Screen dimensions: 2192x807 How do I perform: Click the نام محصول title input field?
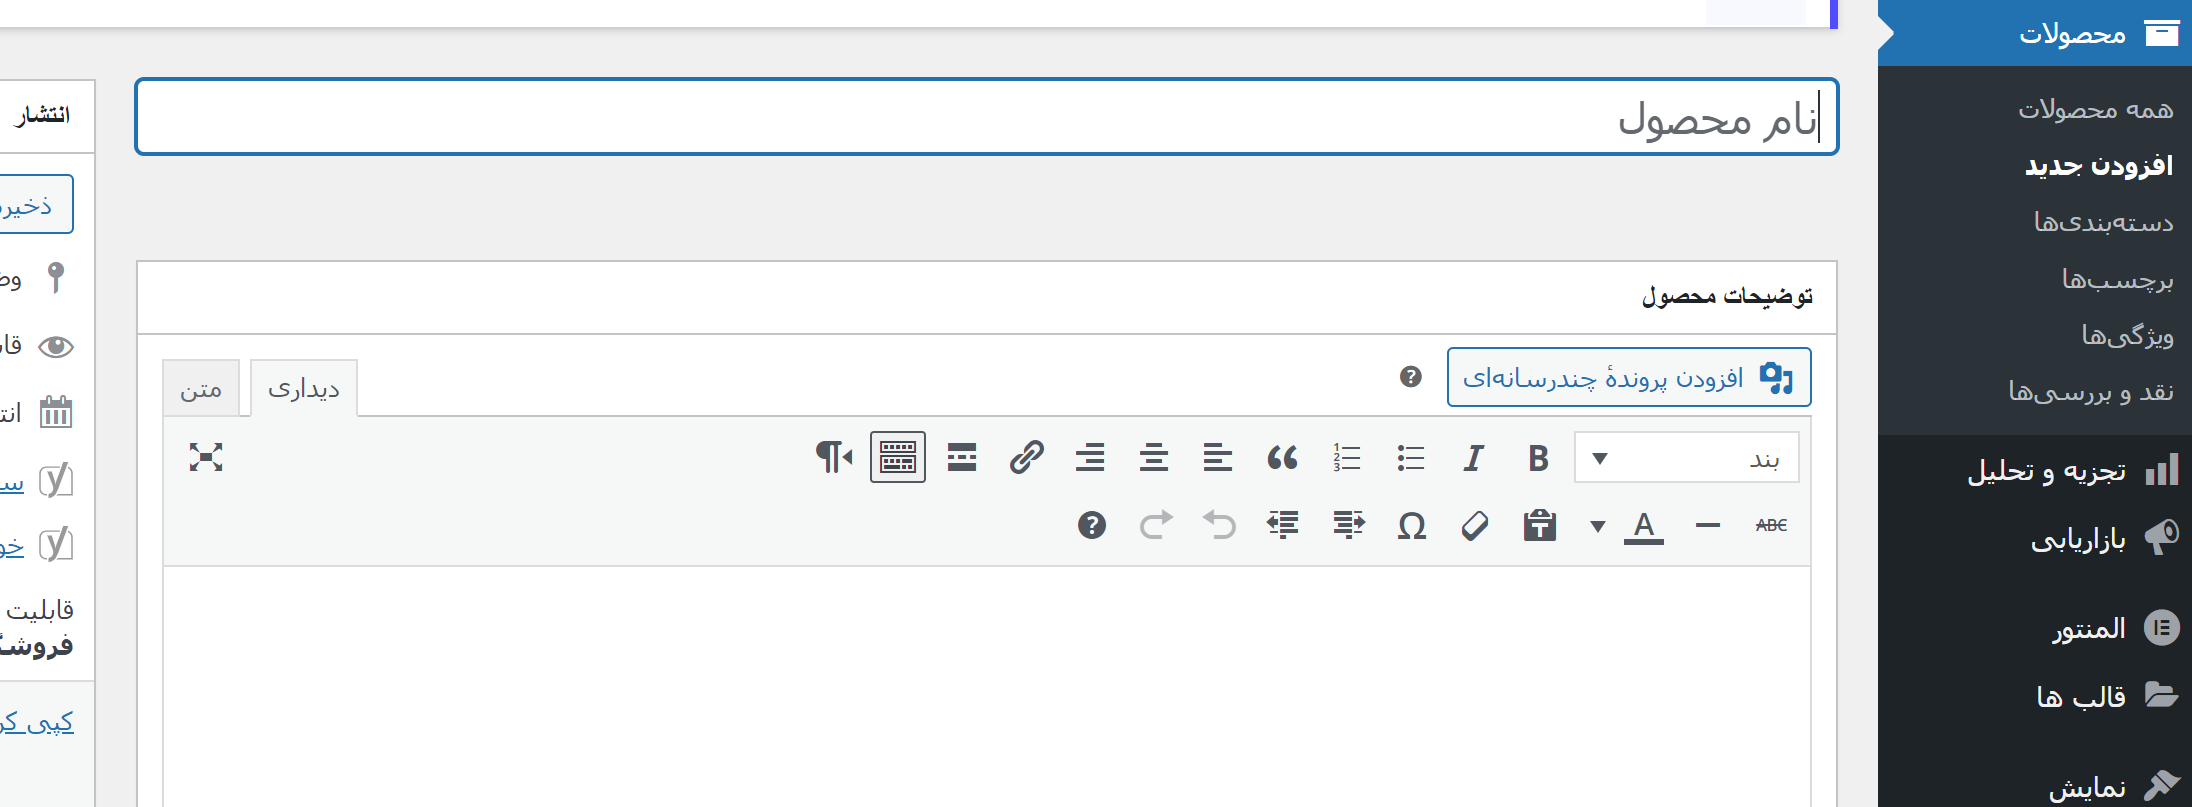[x=987, y=117]
